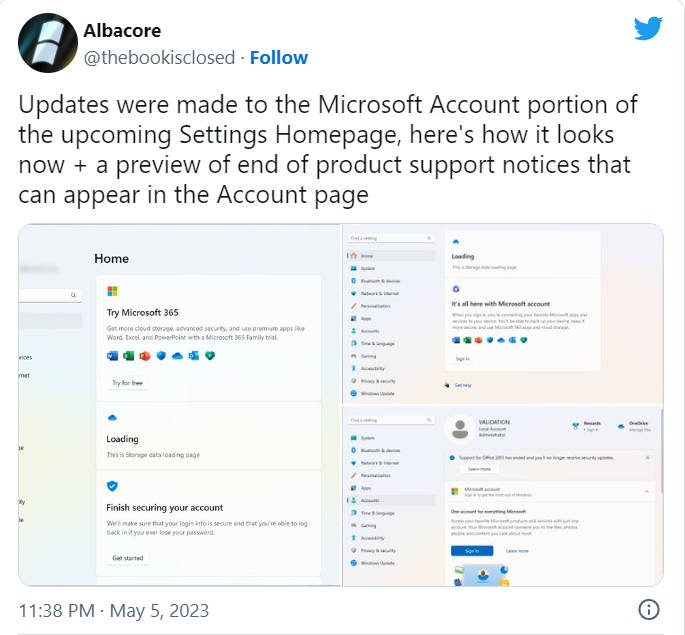
Task: Click the Word icon in Microsoft 365 card
Action: pyautogui.click(x=112, y=356)
